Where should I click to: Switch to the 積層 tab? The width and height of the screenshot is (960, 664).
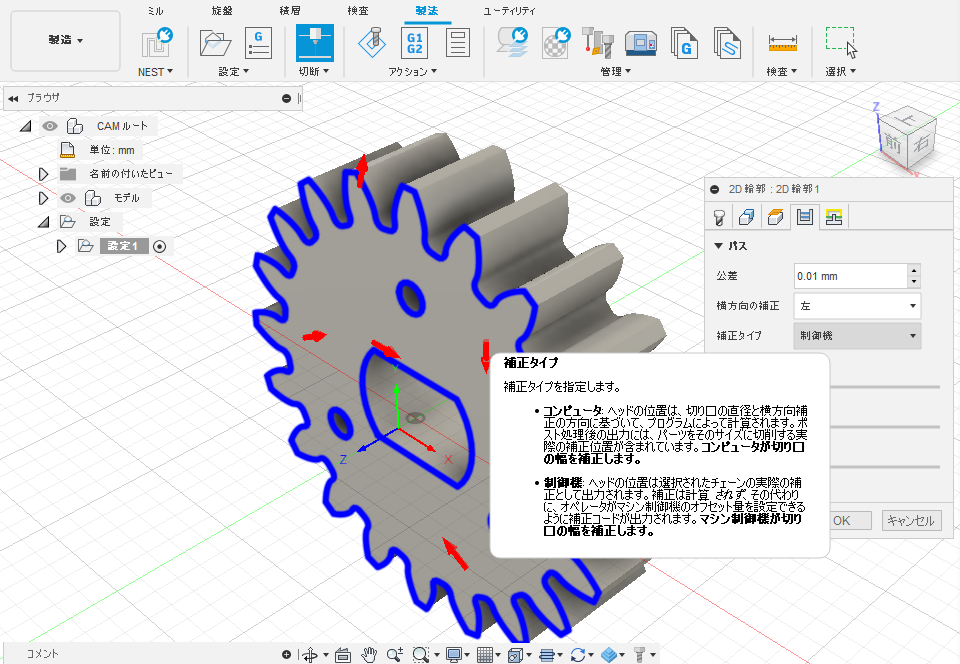(x=290, y=10)
